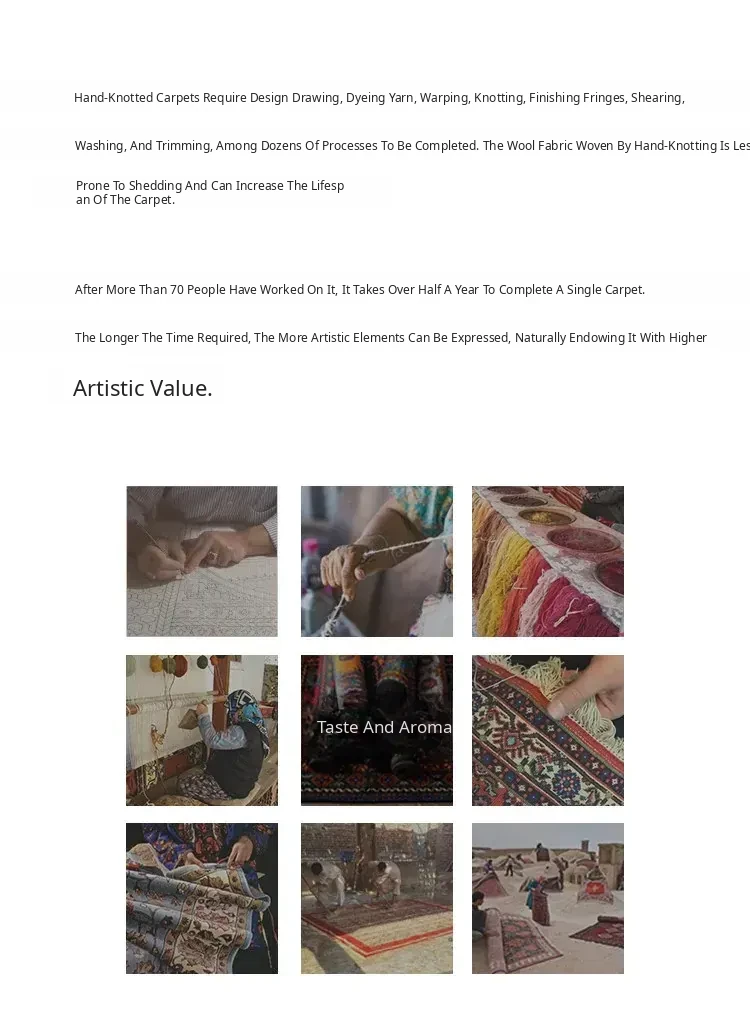Viewport: 750px width, 1011px height.
Task: Click the Artistic Value heading
Action: point(143,388)
